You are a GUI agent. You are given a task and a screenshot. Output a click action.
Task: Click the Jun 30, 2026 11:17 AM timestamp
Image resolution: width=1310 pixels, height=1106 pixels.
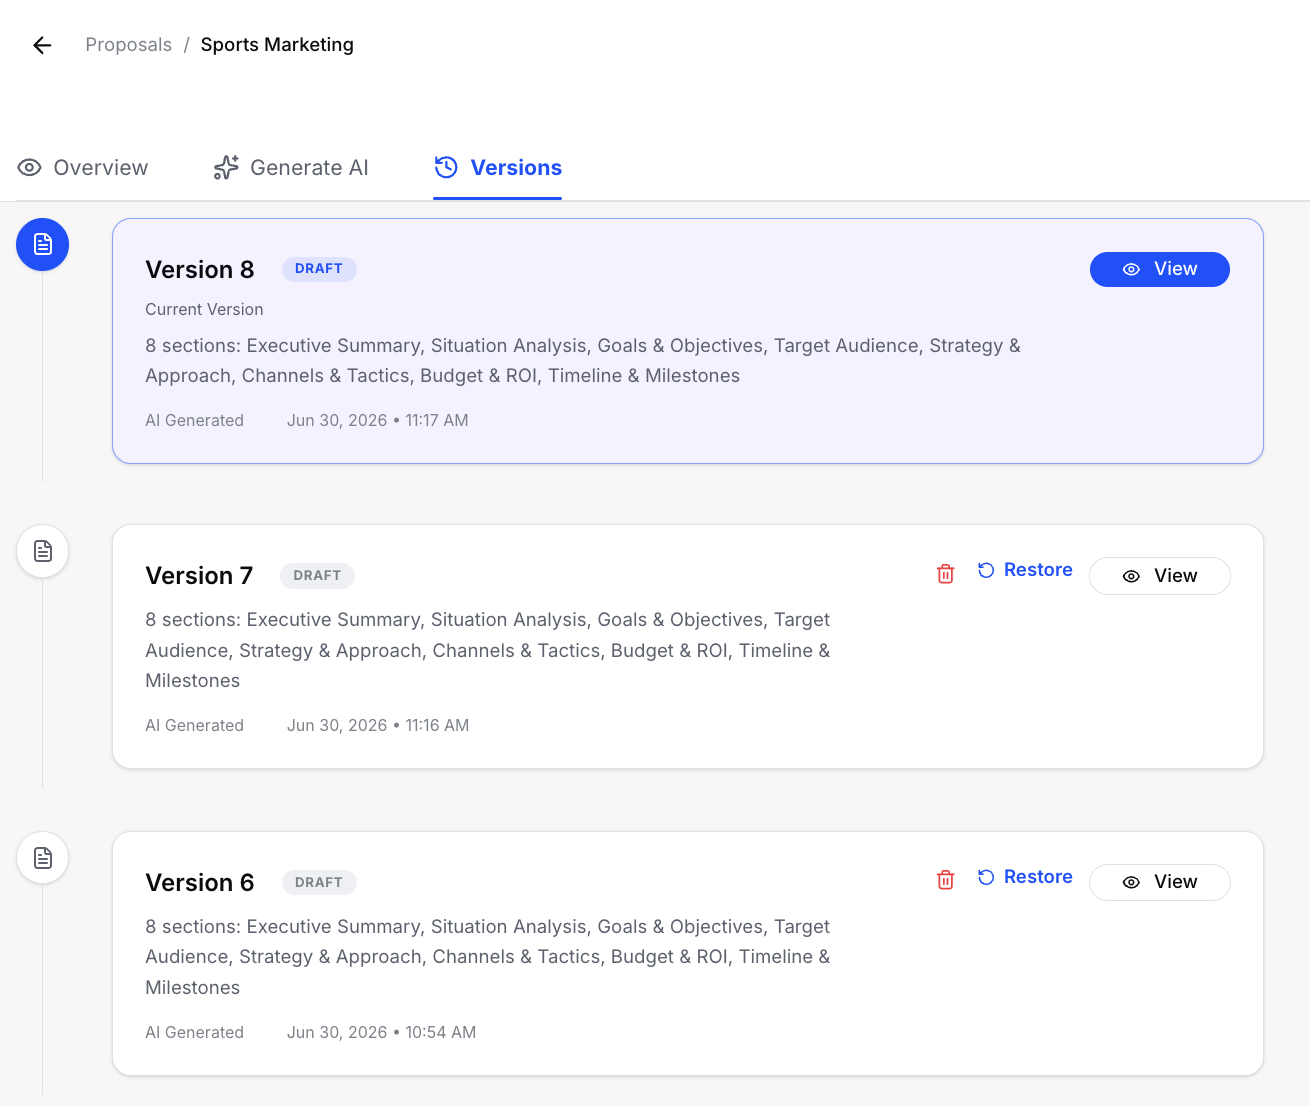378,421
